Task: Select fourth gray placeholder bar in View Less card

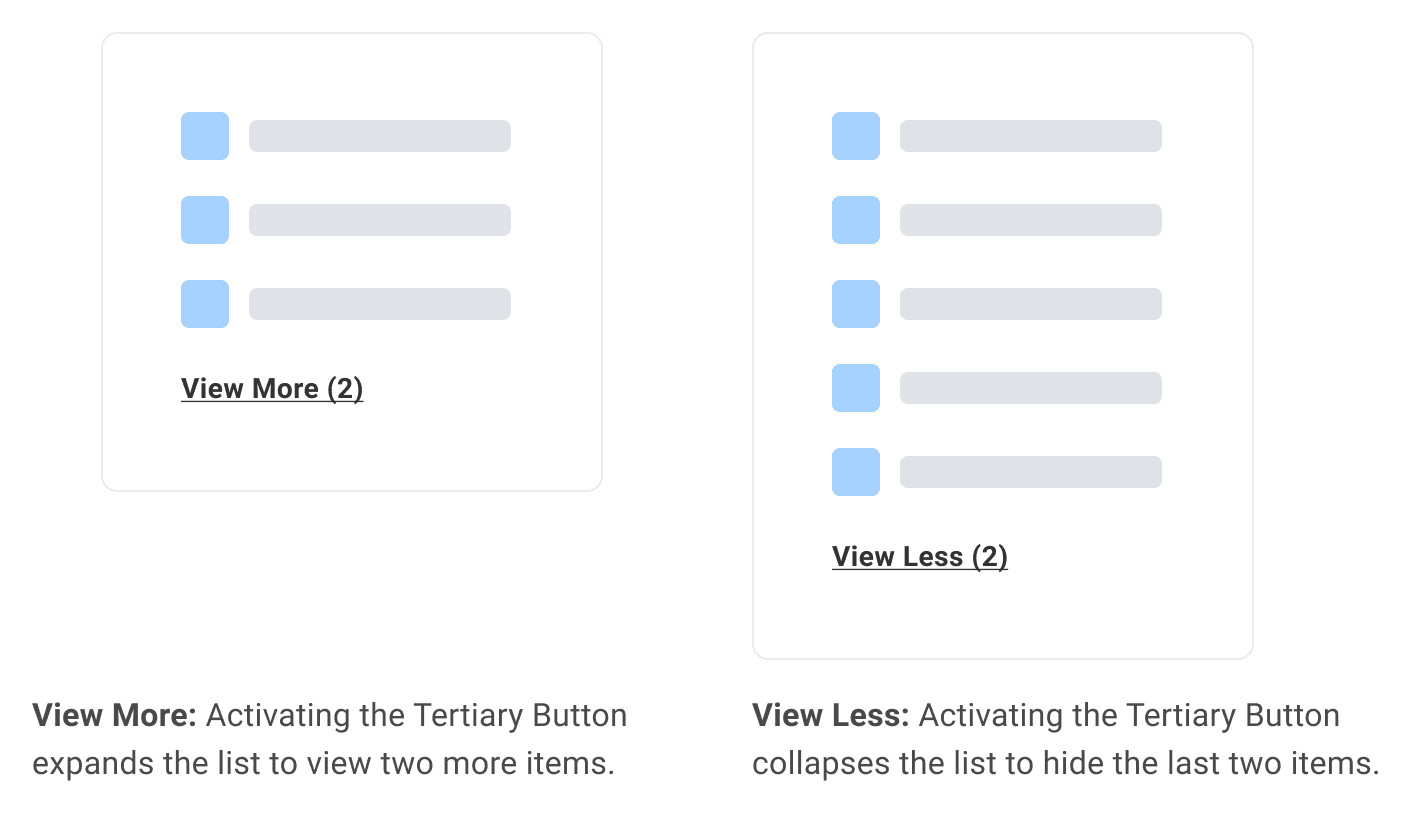Action: (1031, 388)
